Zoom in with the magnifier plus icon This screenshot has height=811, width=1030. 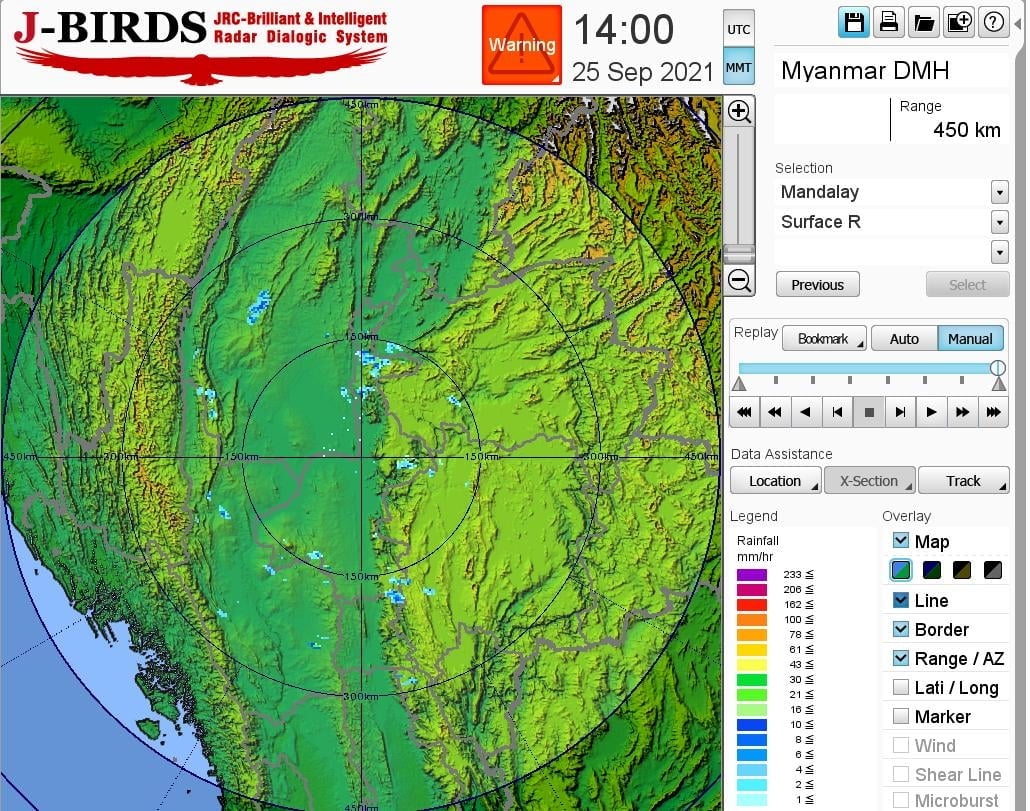pos(739,111)
